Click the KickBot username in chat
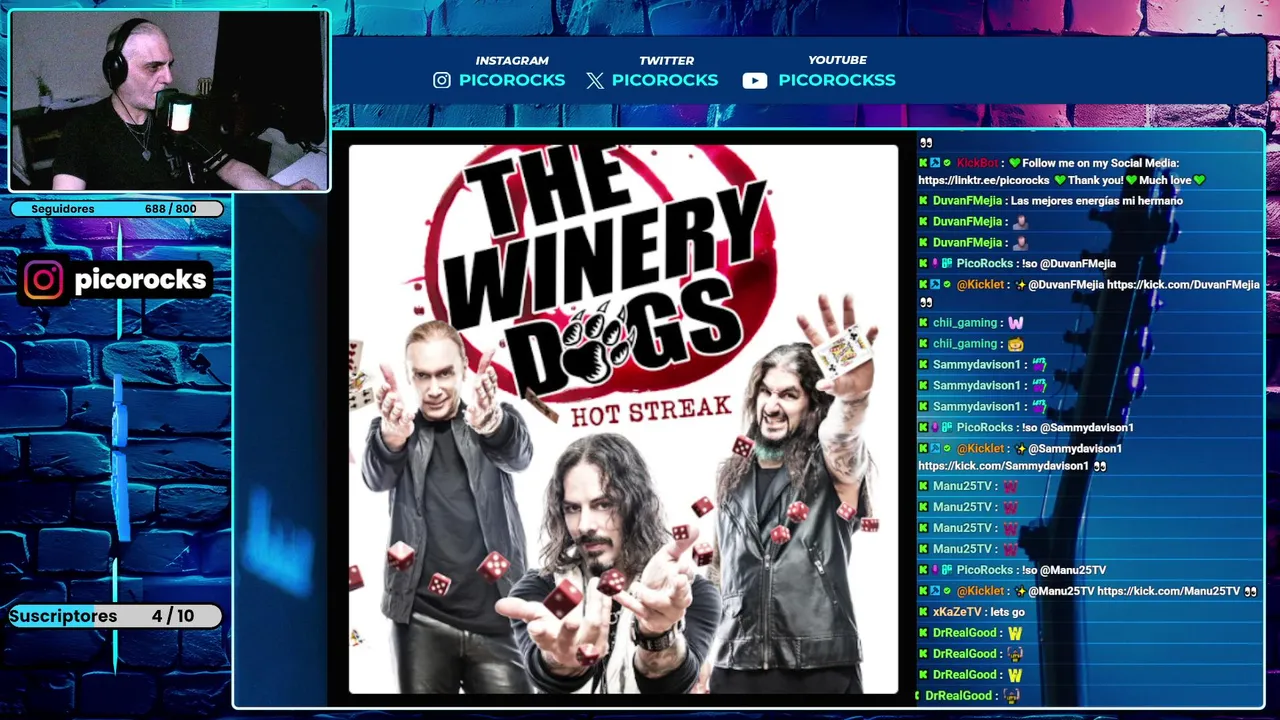This screenshot has height=720, width=1280. (977, 163)
